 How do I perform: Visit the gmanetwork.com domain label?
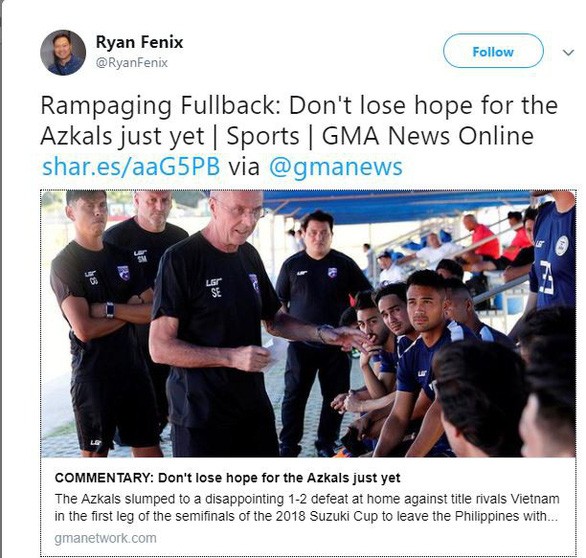click(105, 538)
